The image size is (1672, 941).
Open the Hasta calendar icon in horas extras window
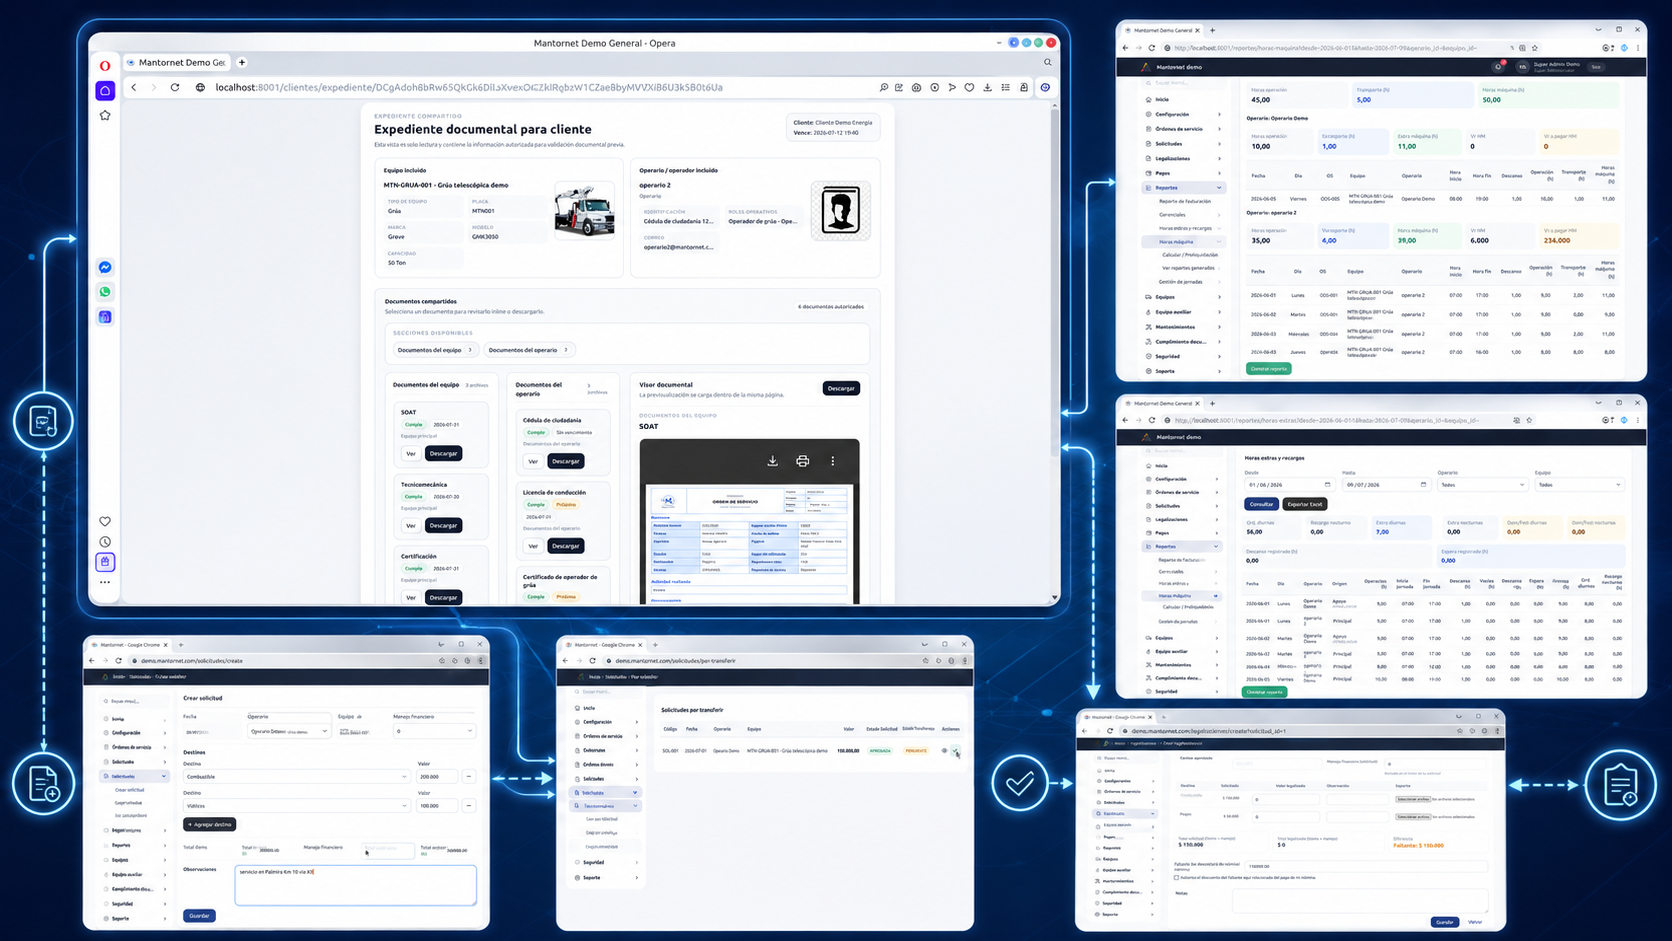1423,485
